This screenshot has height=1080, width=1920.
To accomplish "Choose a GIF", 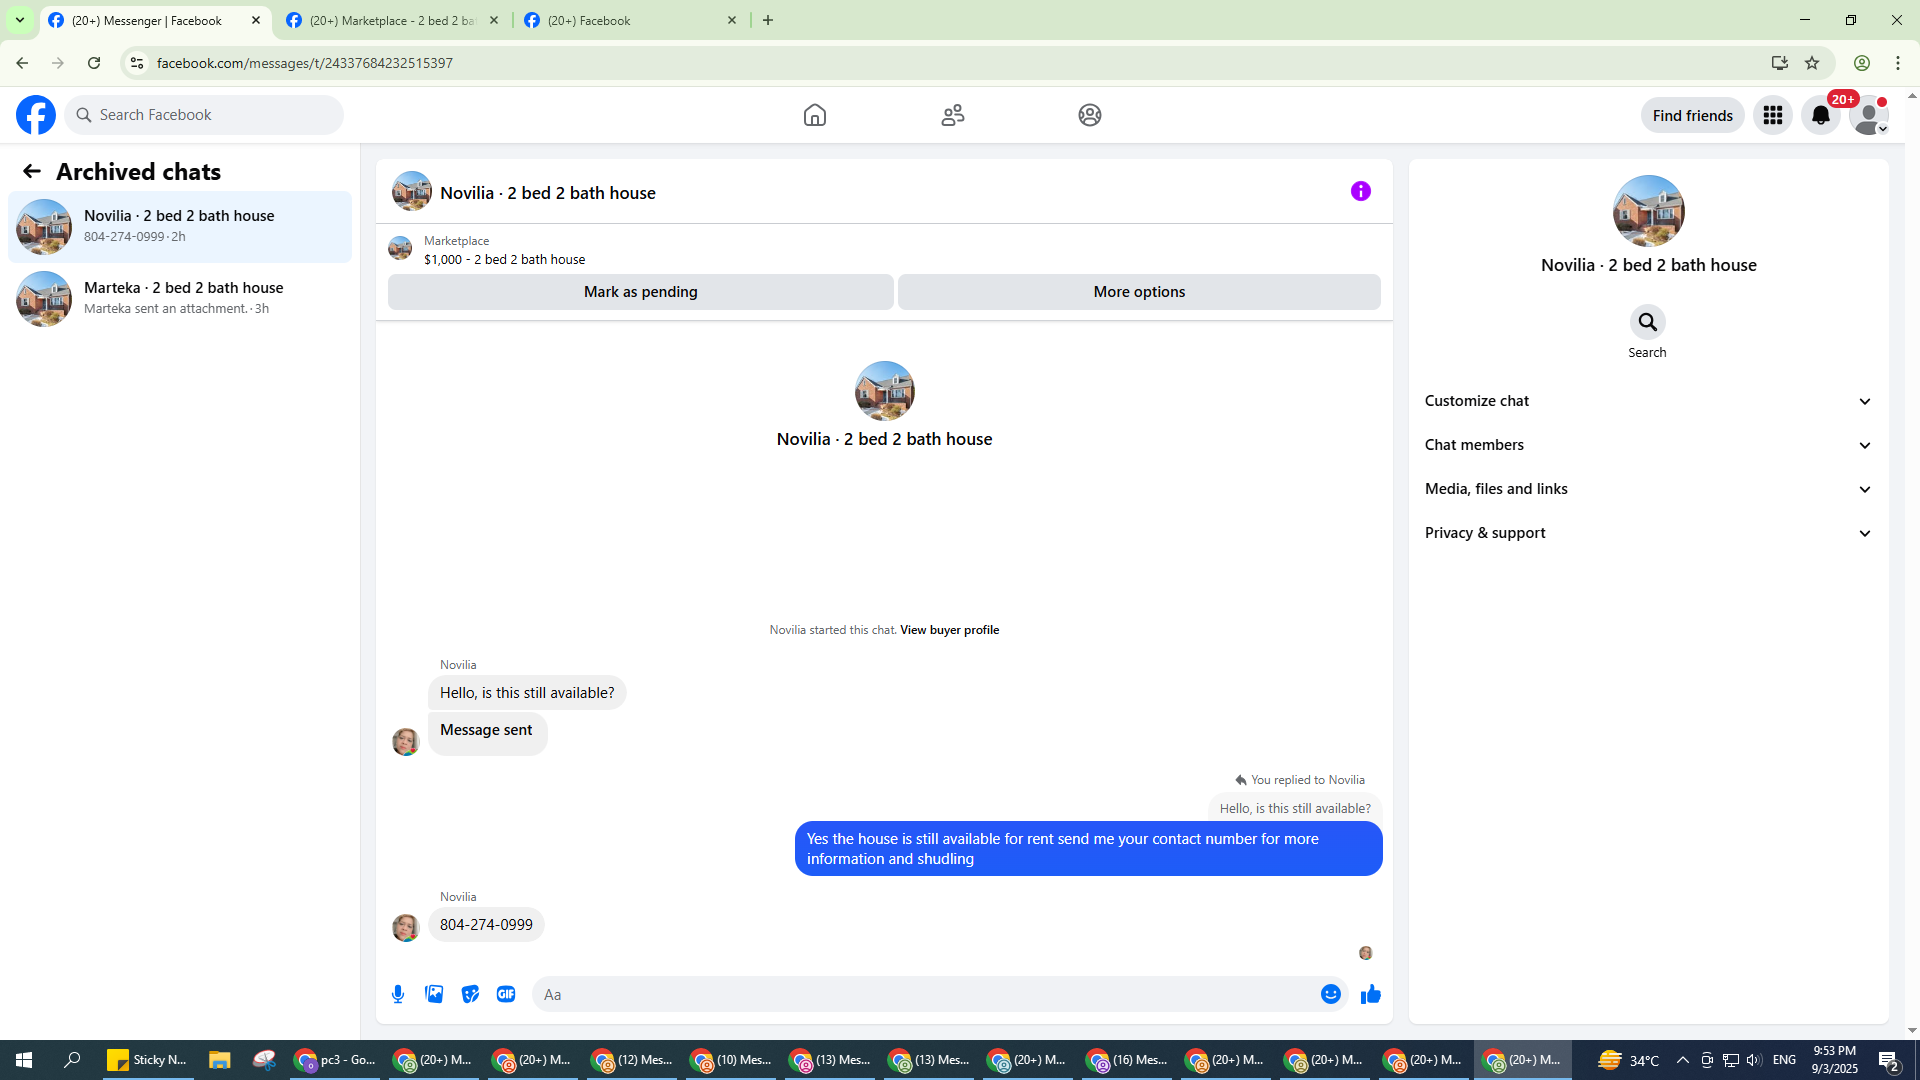I will 506,994.
